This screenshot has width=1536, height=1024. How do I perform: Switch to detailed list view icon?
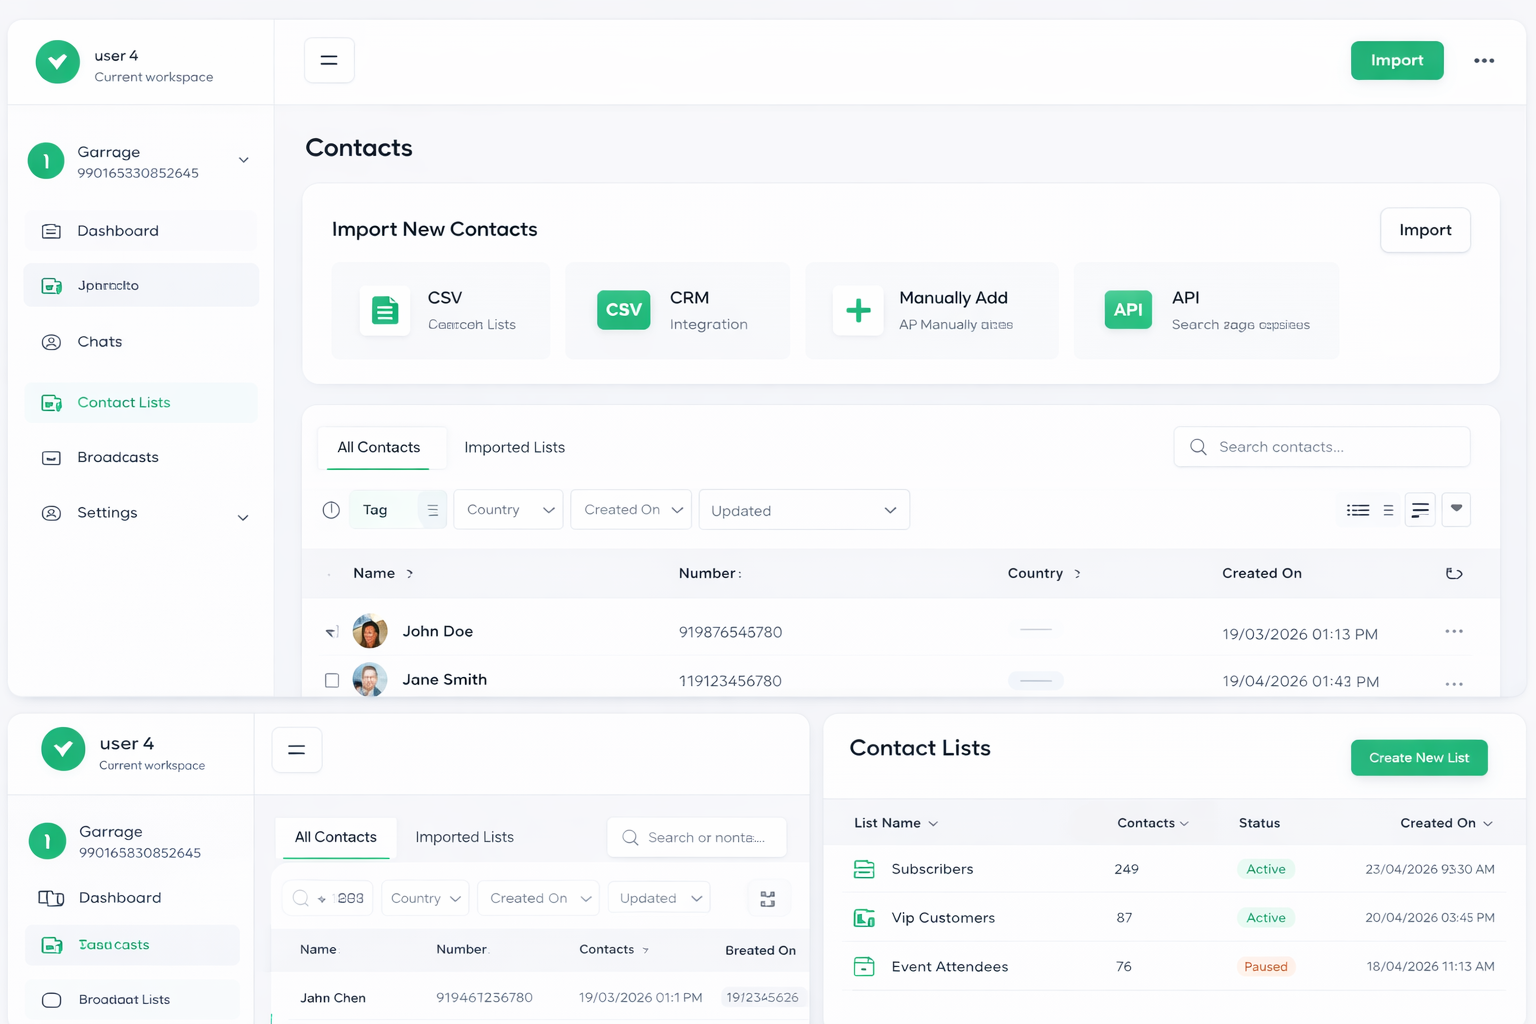click(1358, 510)
